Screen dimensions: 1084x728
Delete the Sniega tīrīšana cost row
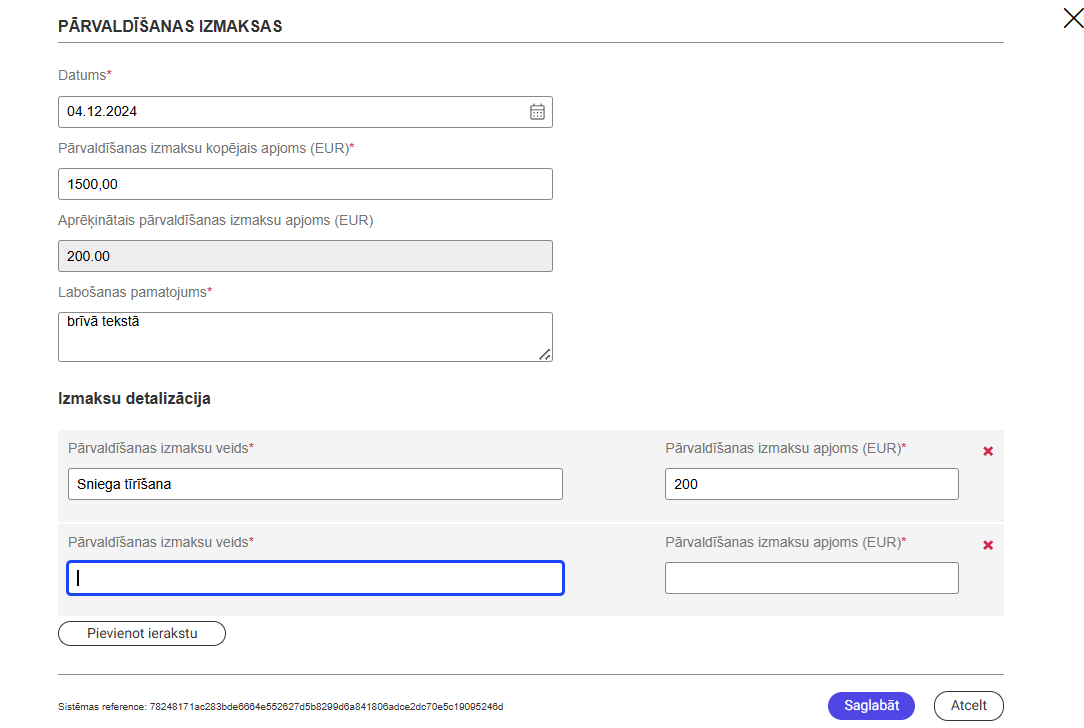[988, 451]
